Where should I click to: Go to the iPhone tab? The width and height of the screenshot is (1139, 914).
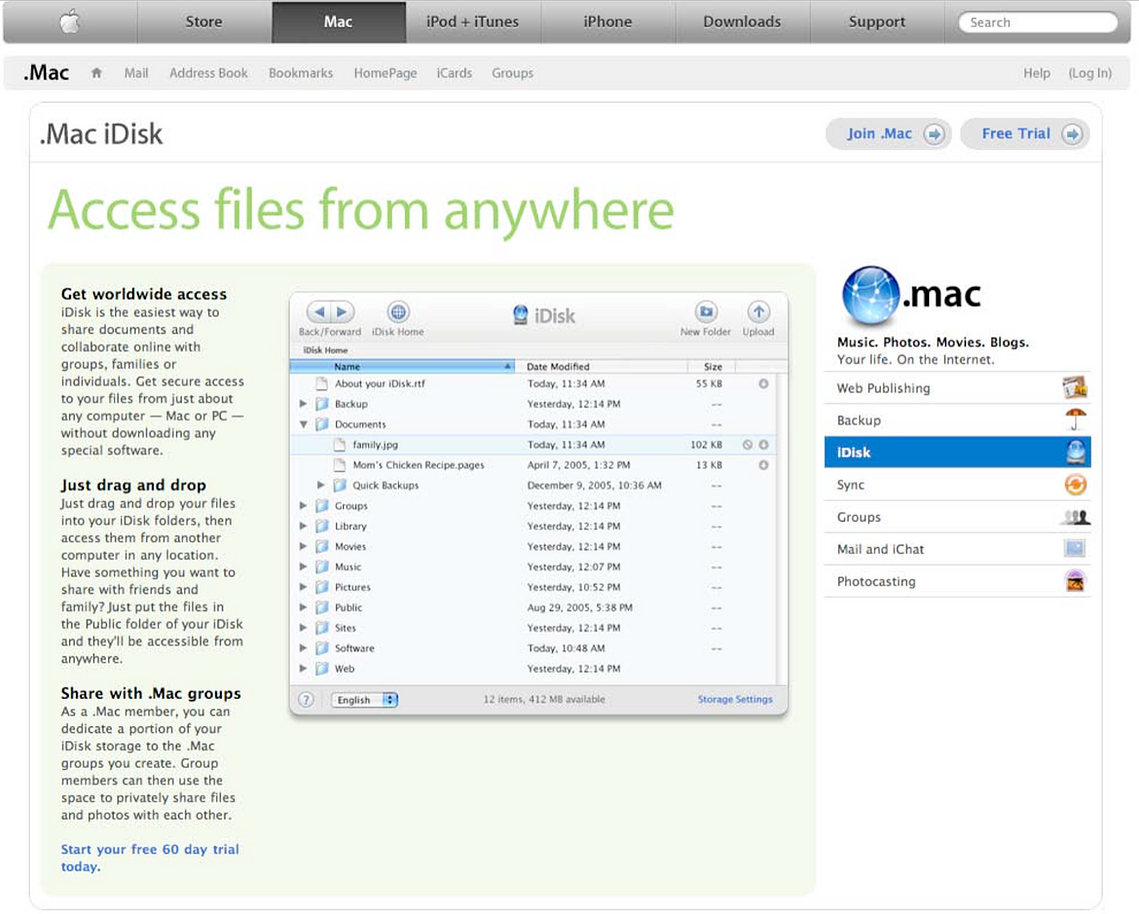coord(608,22)
